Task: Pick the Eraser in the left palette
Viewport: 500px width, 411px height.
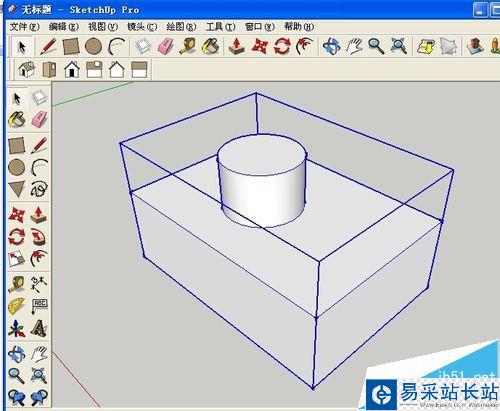Action: click(39, 119)
